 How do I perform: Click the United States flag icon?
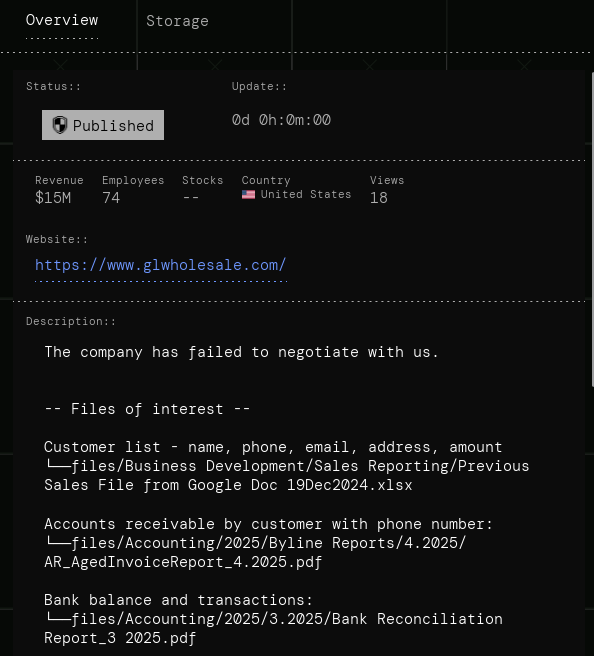(x=248, y=195)
